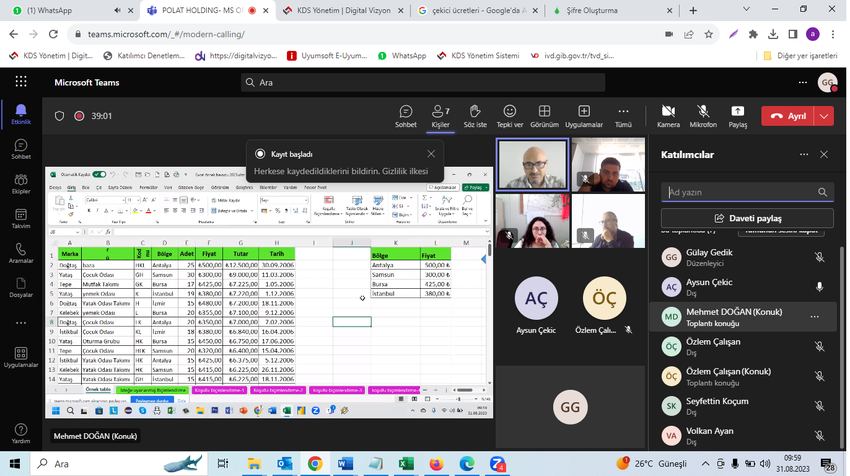Open Windows Start menu
850x476 pixels.
tap(15, 464)
